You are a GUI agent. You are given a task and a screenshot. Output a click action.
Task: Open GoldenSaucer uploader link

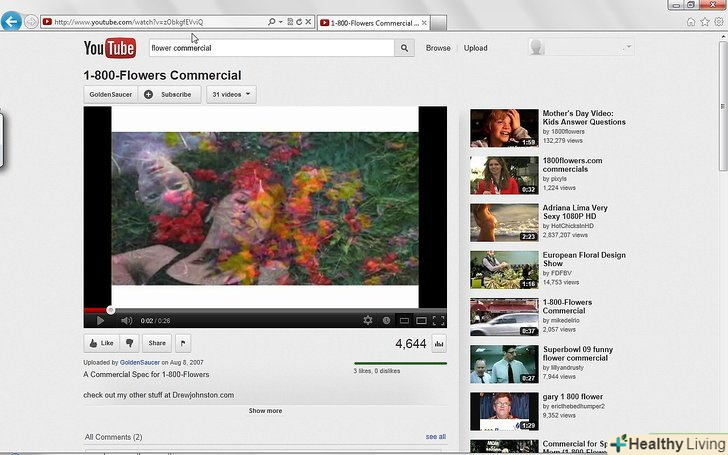click(140, 362)
